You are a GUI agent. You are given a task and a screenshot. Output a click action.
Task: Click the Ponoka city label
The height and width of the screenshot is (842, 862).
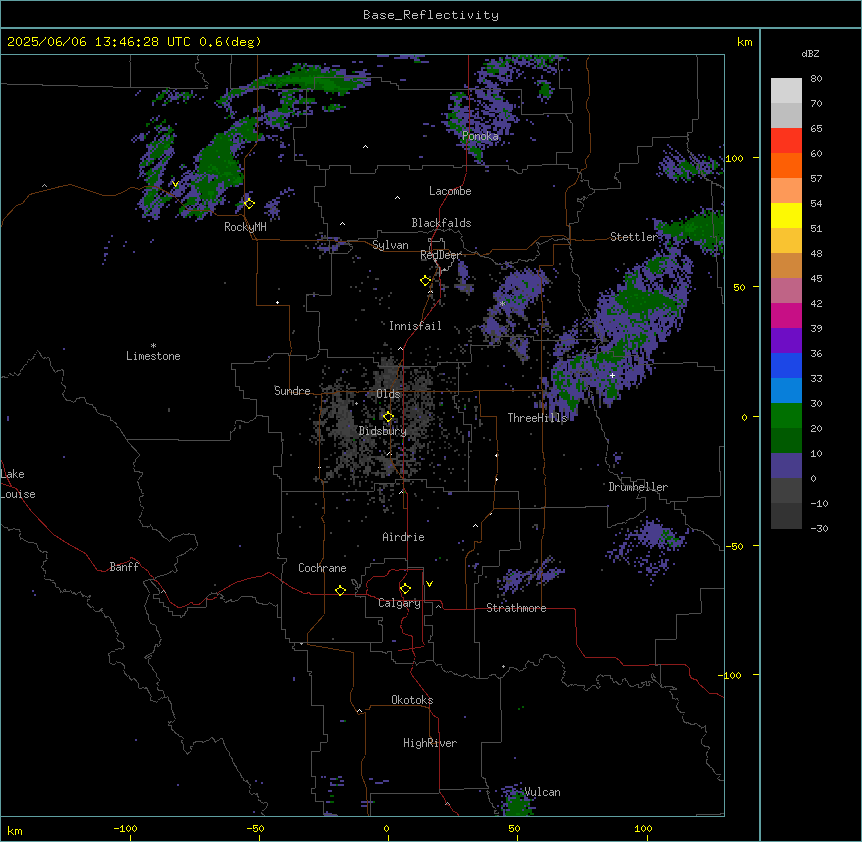(480, 136)
